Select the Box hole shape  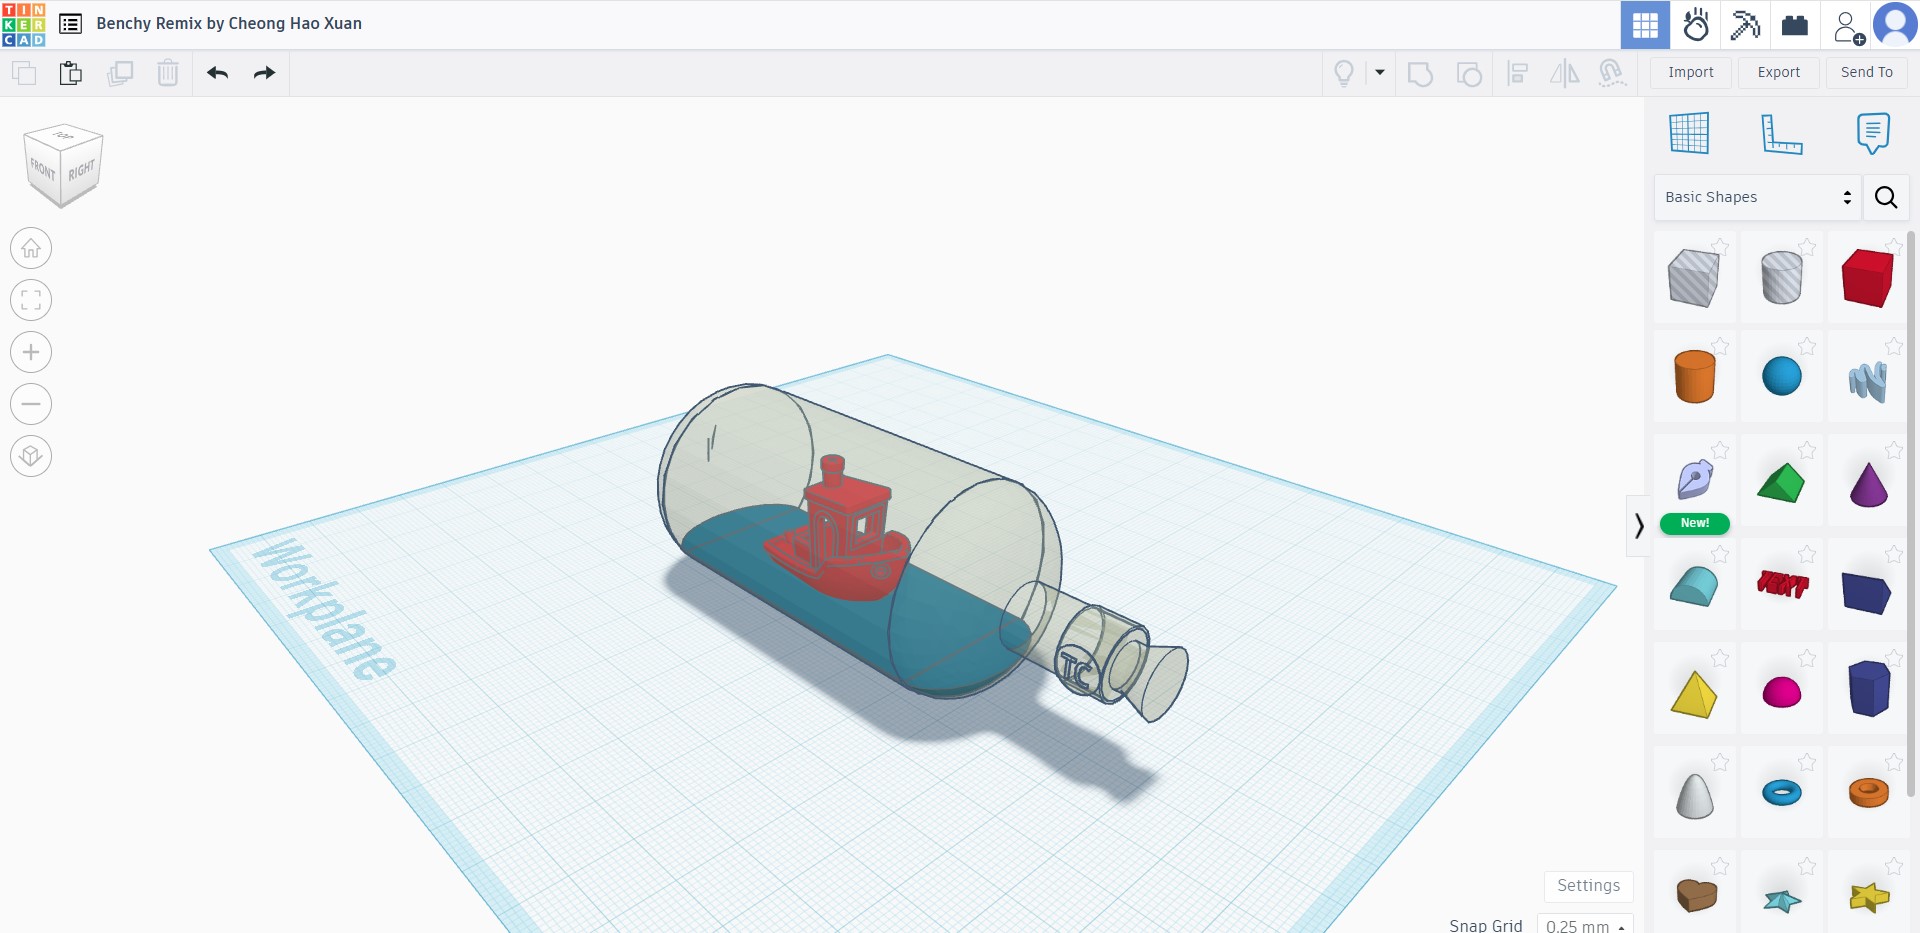pos(1694,278)
